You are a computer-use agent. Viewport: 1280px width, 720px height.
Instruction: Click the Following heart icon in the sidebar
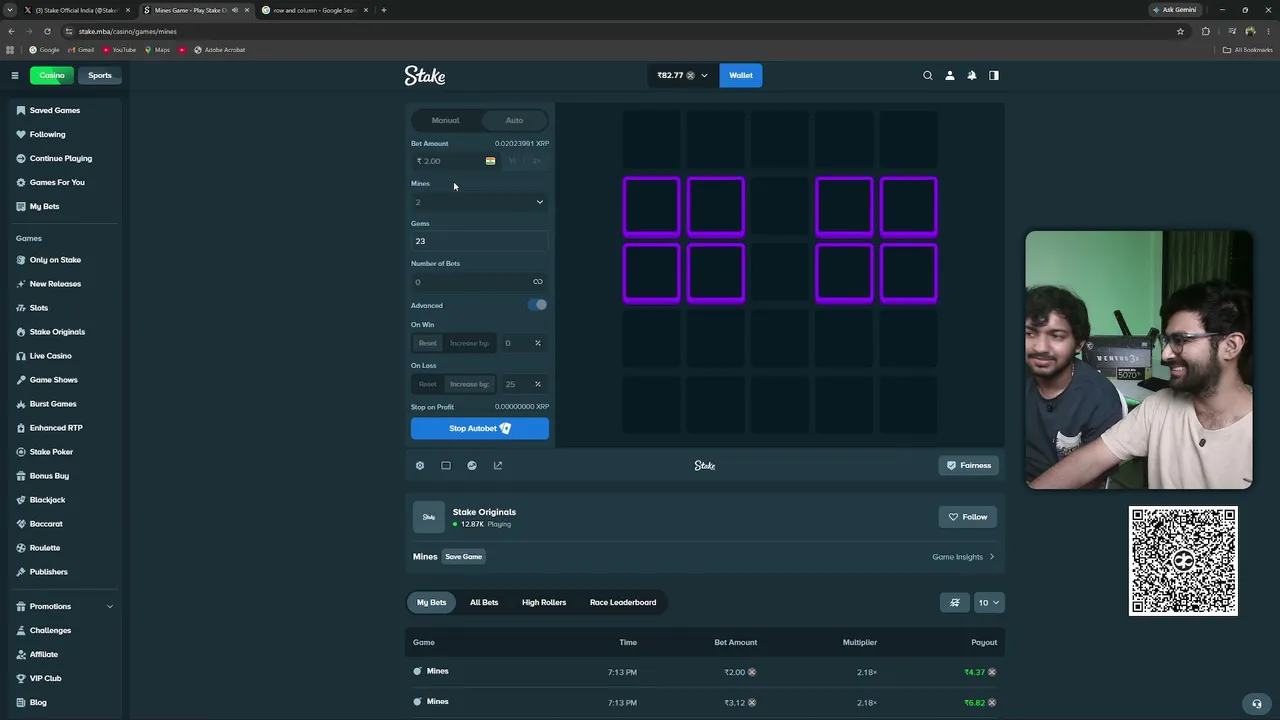click(x=21, y=134)
